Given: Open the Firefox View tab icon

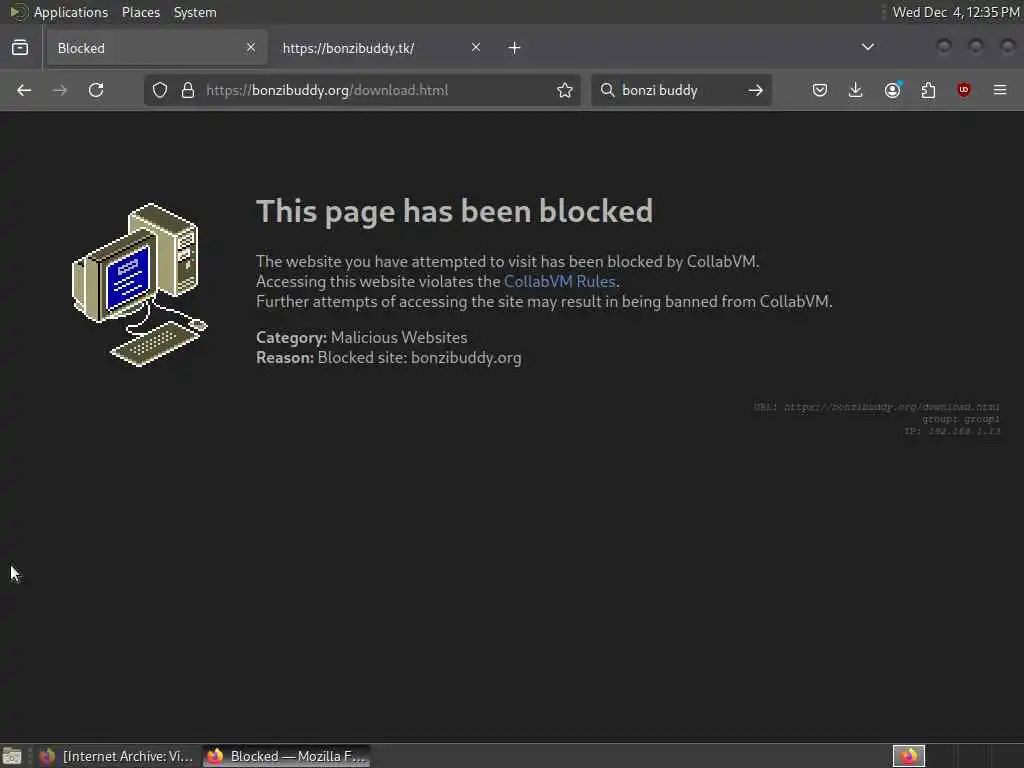Looking at the screenshot, I should (x=20, y=48).
